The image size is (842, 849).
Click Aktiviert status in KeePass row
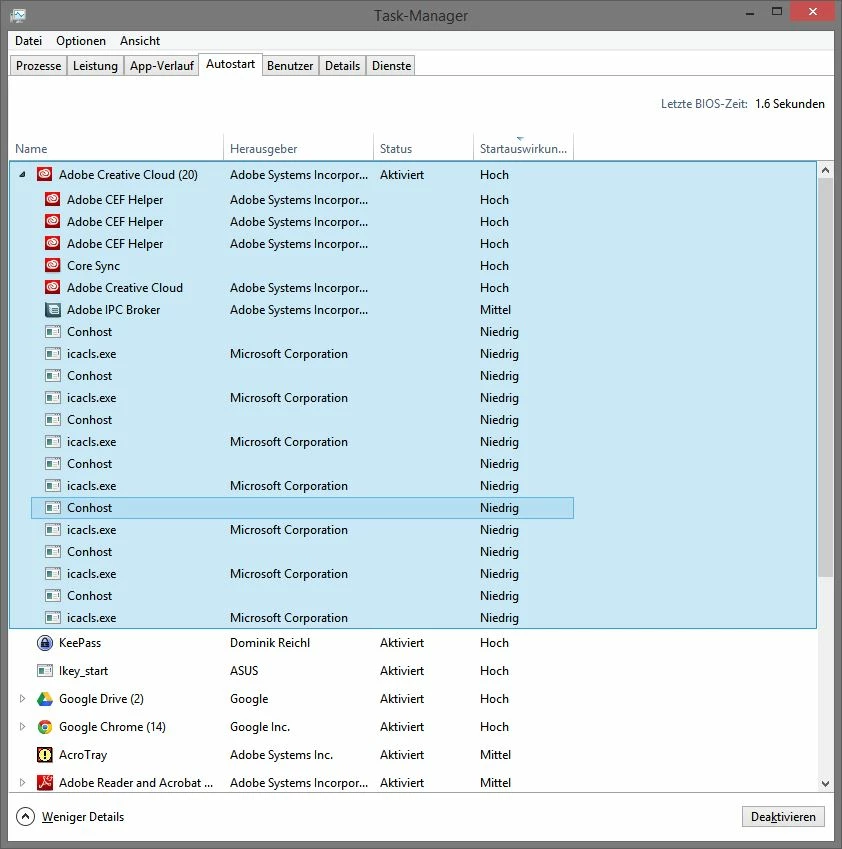click(402, 643)
